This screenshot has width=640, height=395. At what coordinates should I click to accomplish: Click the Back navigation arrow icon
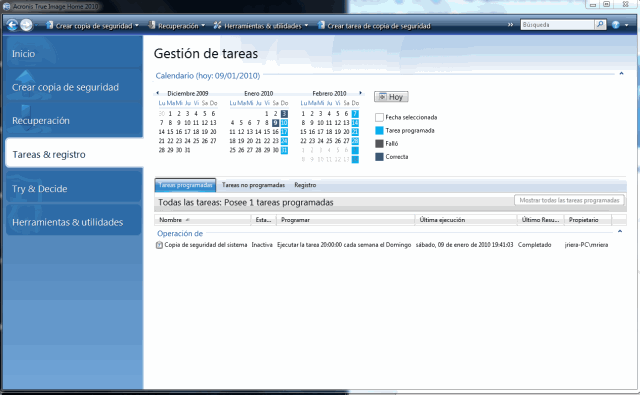click(12, 25)
